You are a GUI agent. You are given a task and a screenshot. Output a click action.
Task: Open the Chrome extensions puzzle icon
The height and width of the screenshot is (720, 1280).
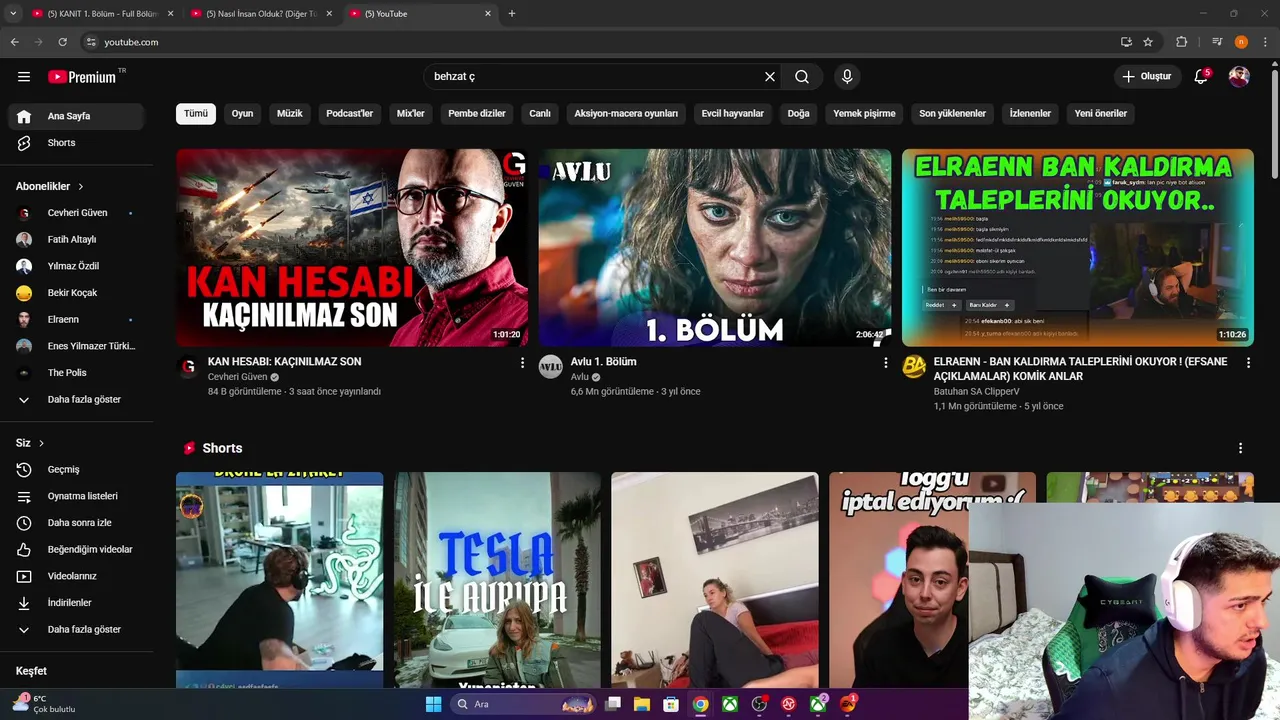click(1181, 42)
